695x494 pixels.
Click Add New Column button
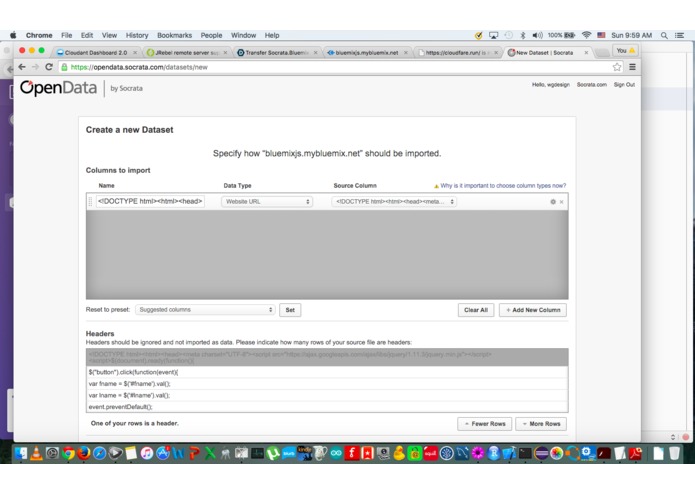pyautogui.click(x=533, y=310)
